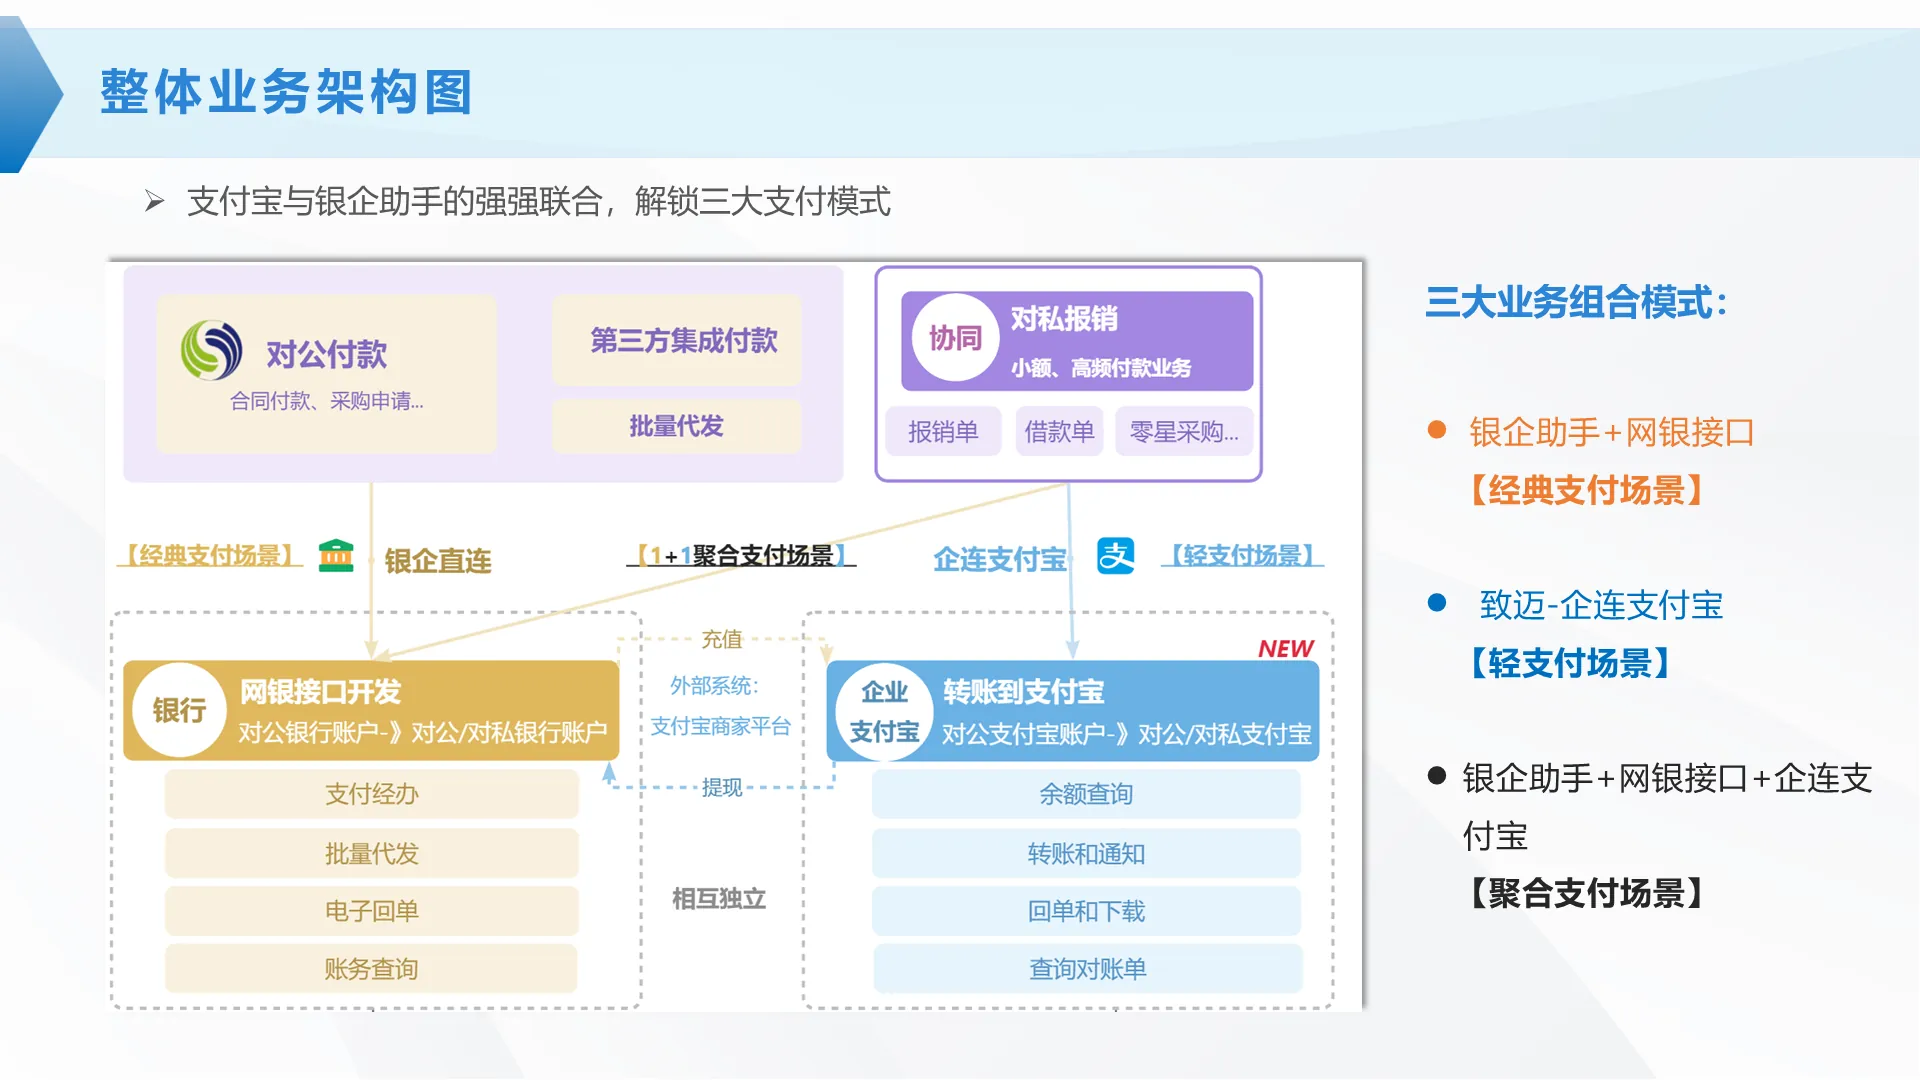Viewport: 1920px width, 1080px height.
Task: Click the orange bullet before 银企助手+网银接口
Action: pyautogui.click(x=1437, y=430)
